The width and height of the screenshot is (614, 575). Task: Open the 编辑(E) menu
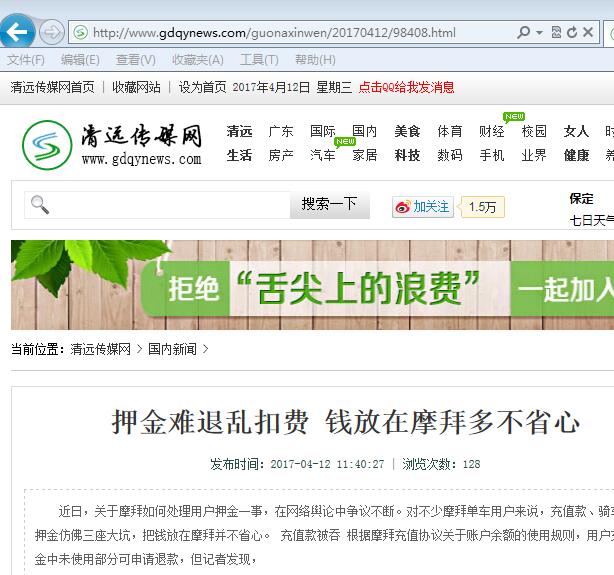click(80, 60)
